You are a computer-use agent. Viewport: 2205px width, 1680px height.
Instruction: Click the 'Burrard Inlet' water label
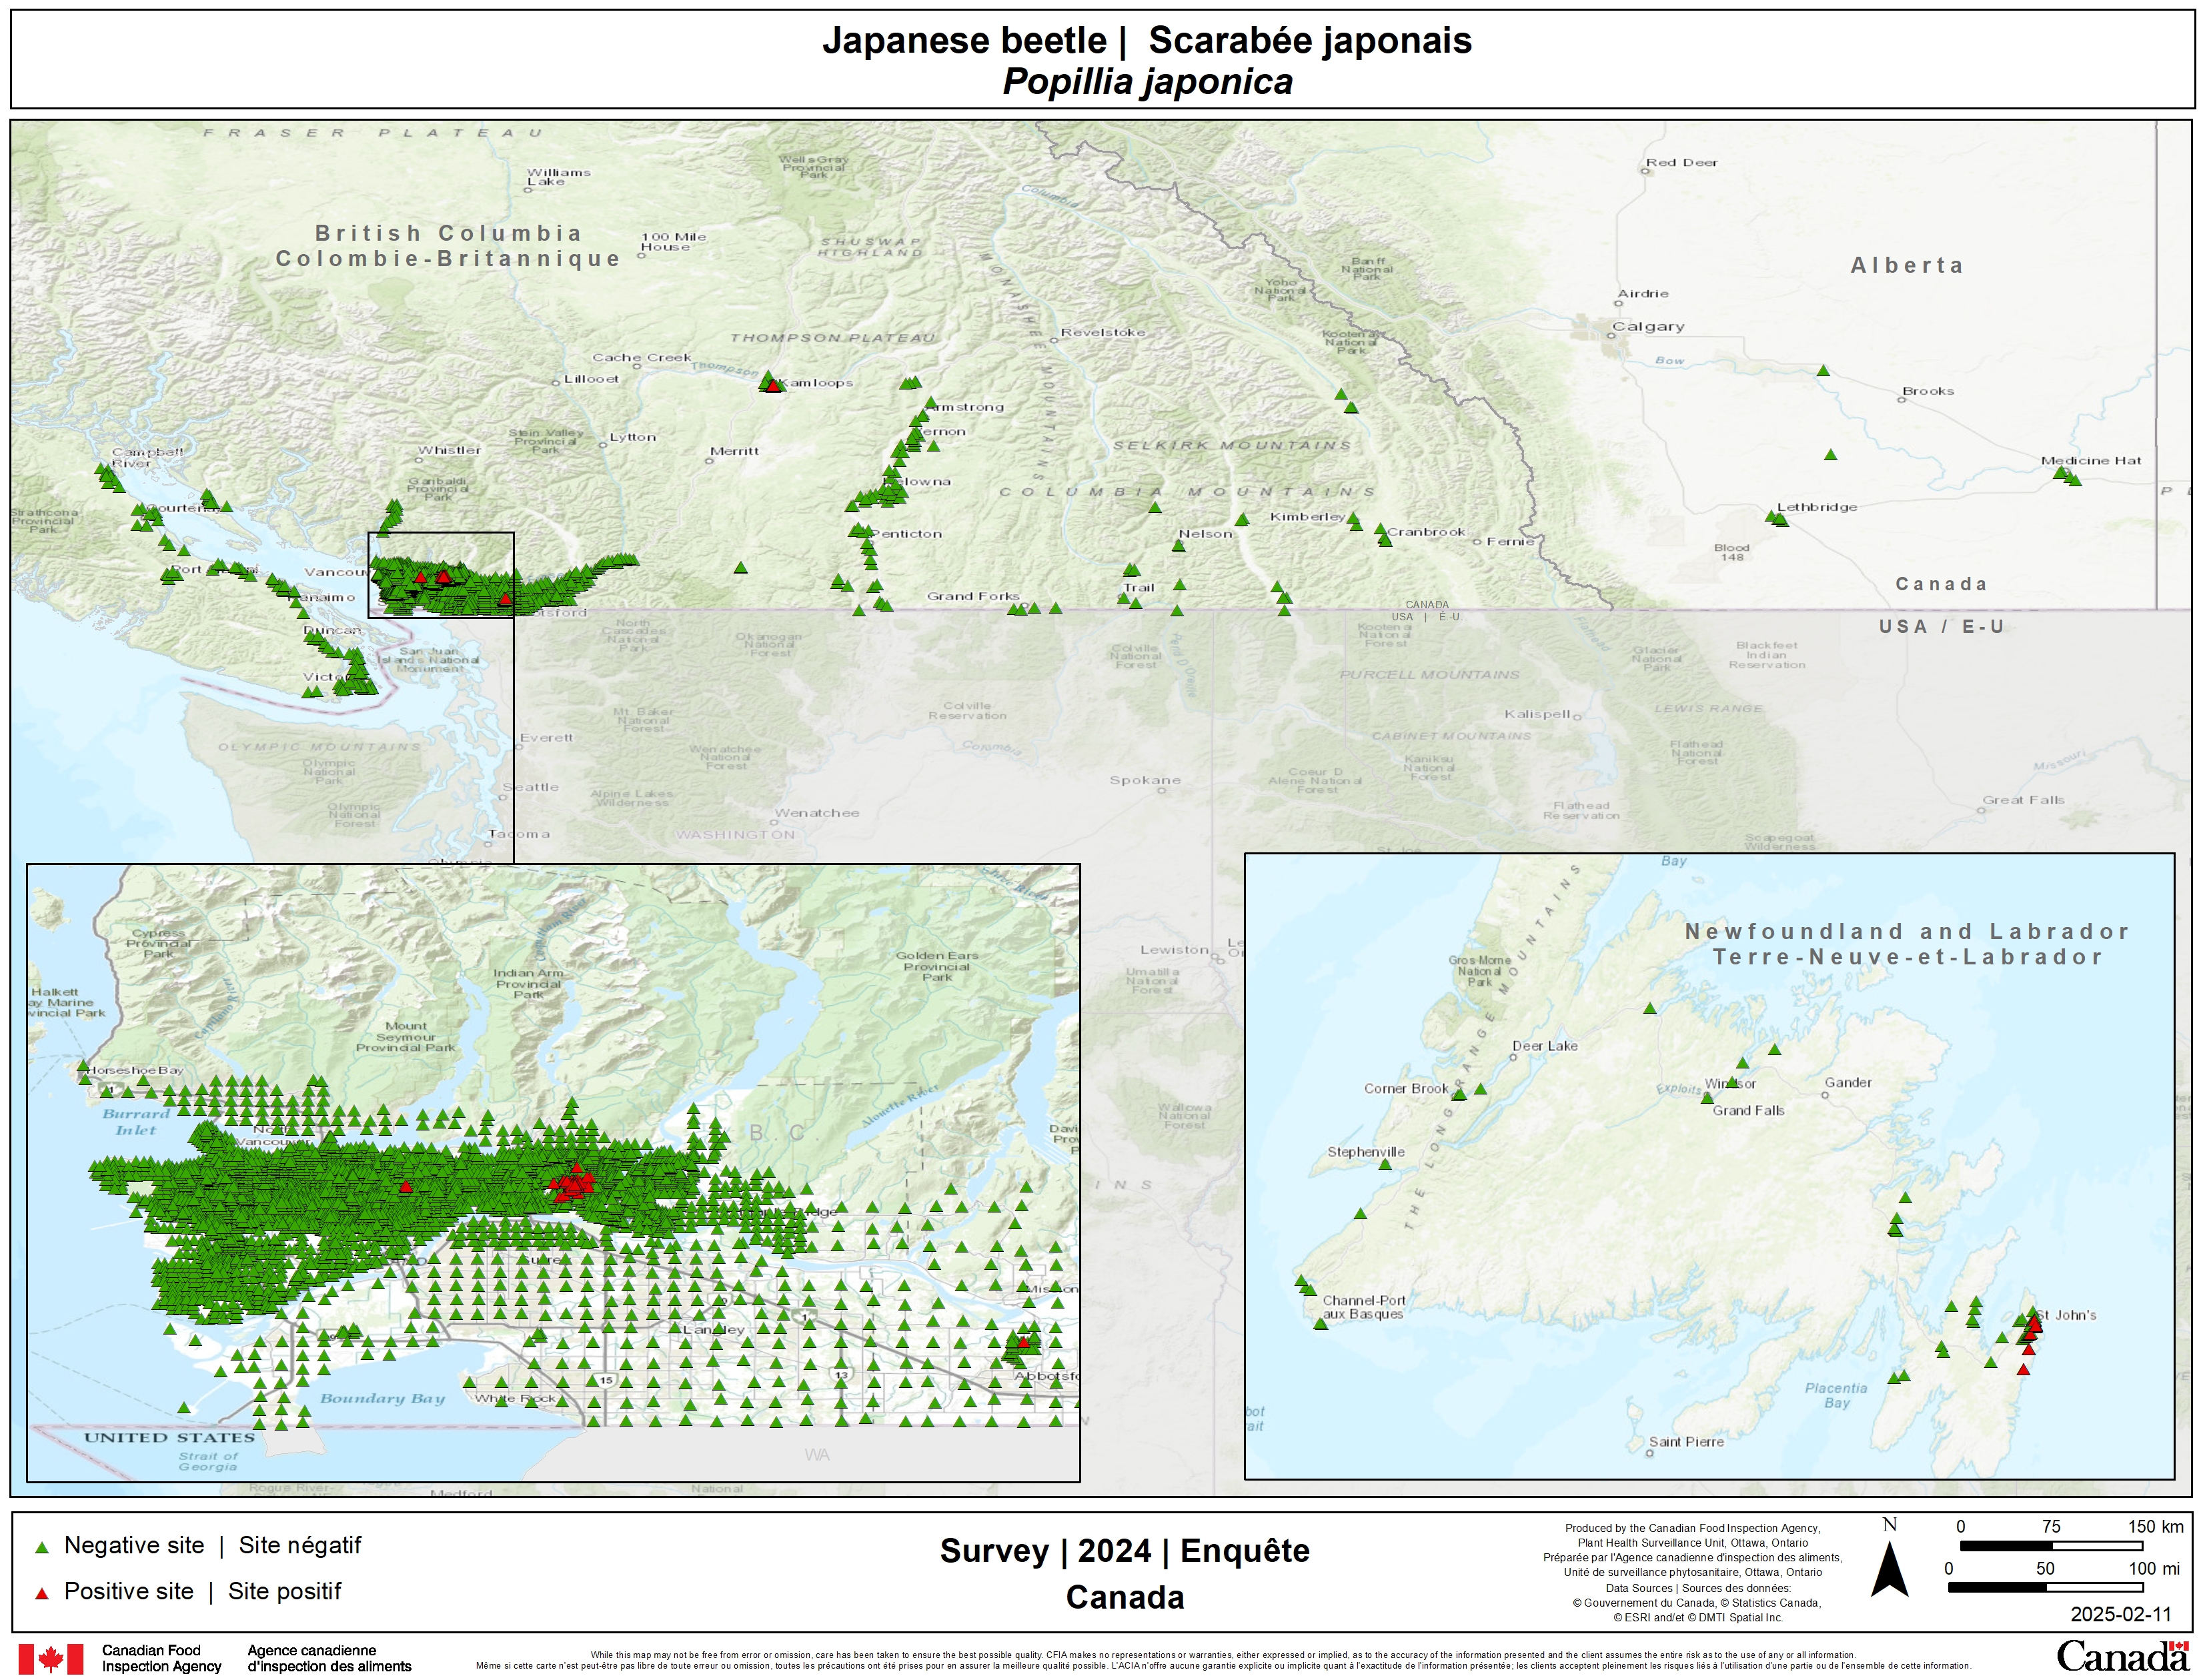tap(136, 1122)
